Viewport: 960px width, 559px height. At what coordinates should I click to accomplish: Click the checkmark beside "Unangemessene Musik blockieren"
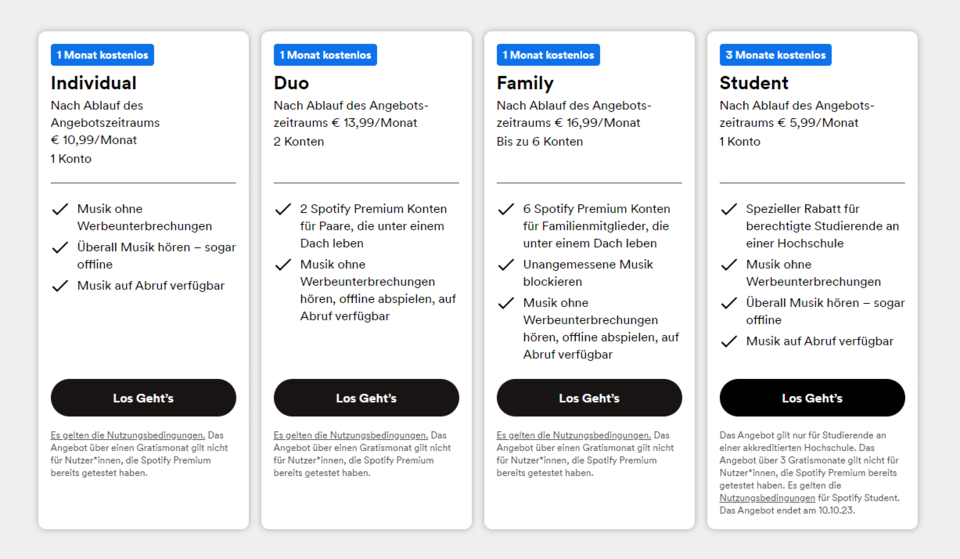506,265
